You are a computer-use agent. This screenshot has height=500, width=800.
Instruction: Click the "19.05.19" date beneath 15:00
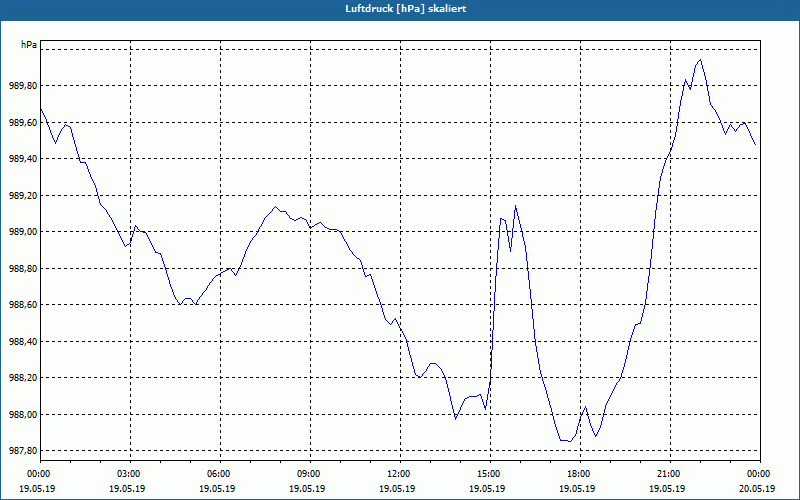(487, 488)
